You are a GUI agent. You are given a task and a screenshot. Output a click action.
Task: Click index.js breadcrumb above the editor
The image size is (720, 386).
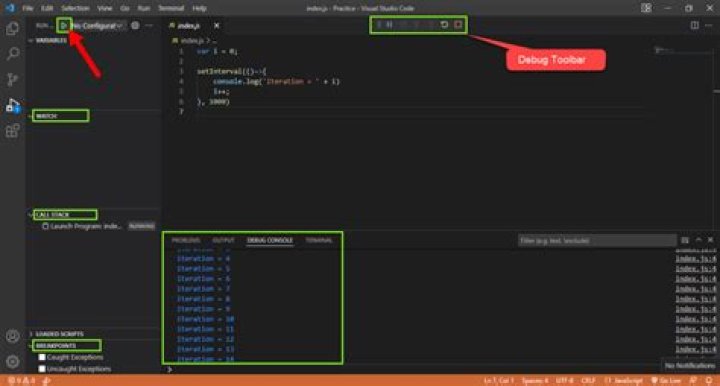tap(191, 41)
